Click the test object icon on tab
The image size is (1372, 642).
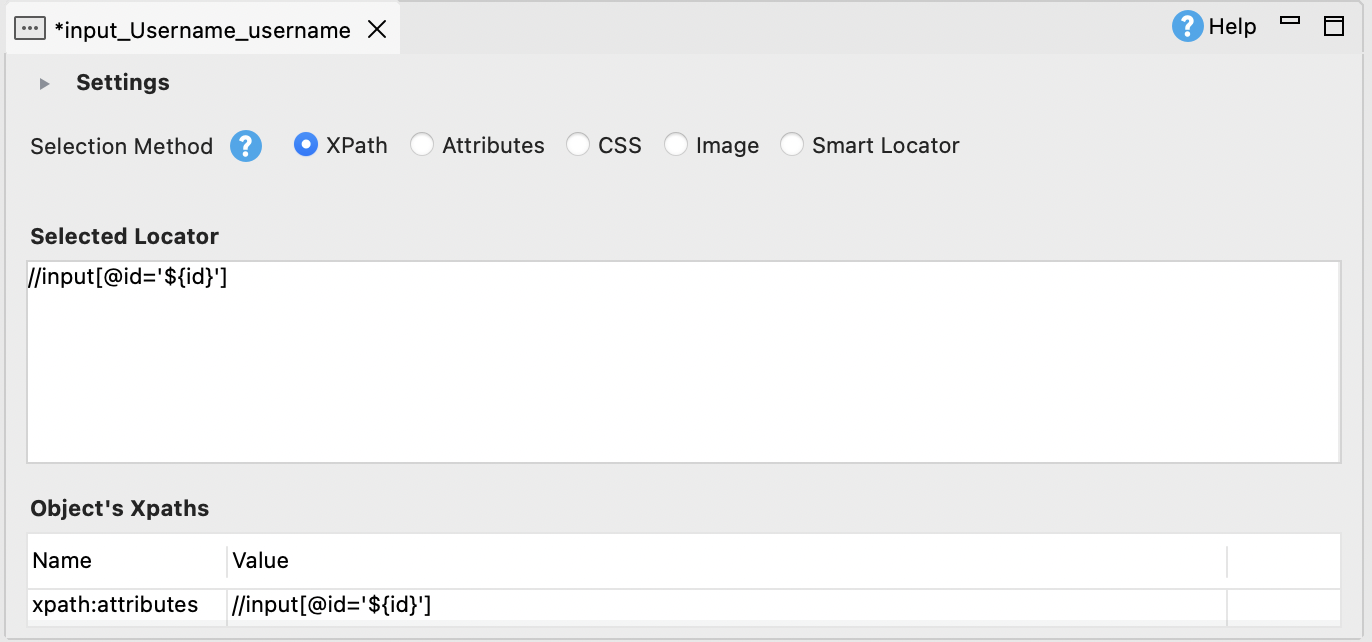tap(30, 30)
